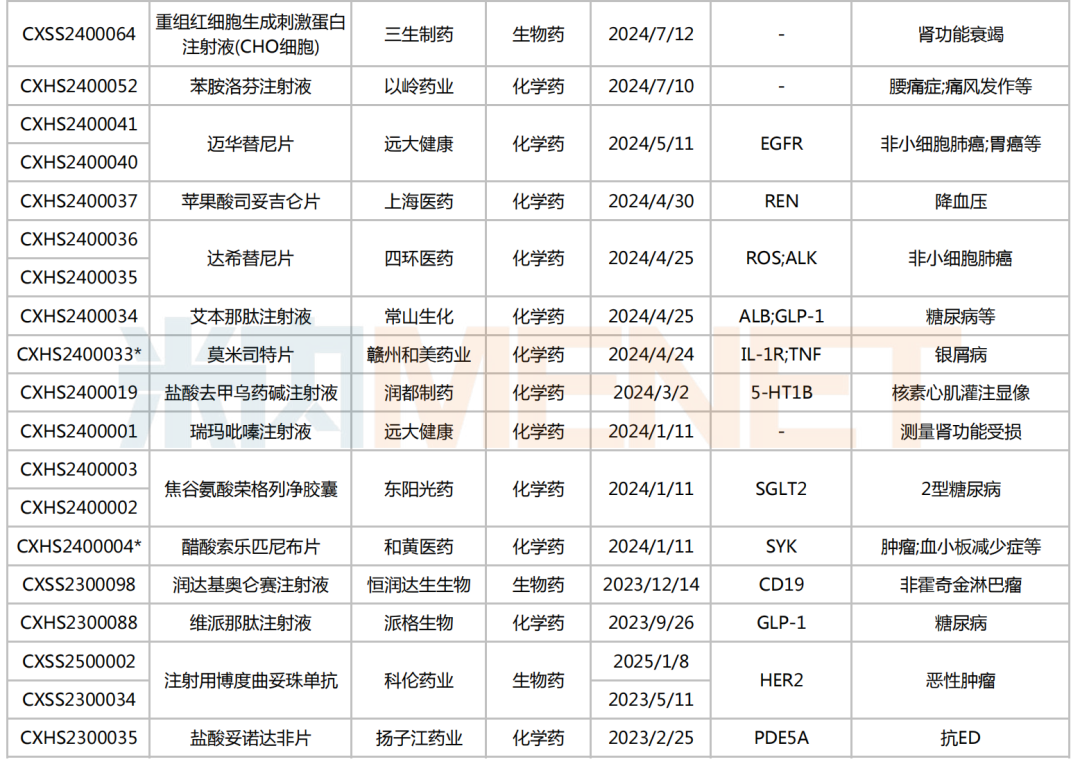Click indication 核素心肌灌注显像
Image resolution: width=1080 pixels, height=764 pixels.
coord(960,393)
